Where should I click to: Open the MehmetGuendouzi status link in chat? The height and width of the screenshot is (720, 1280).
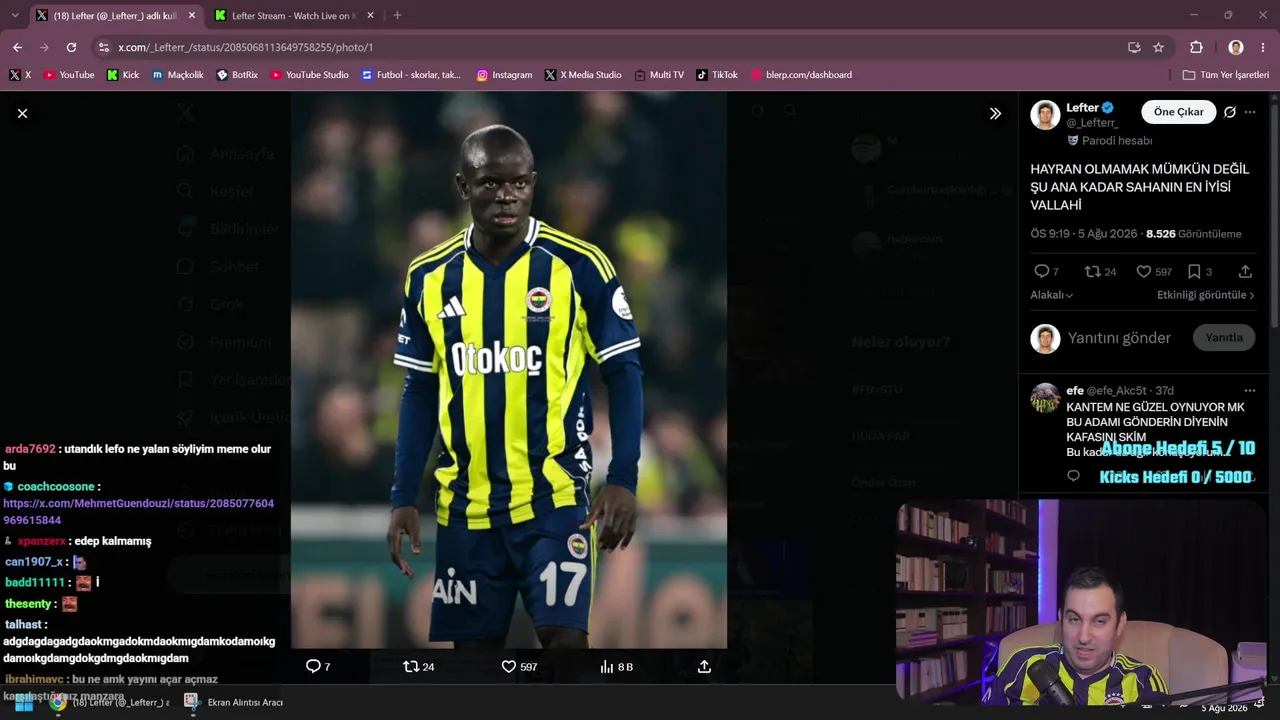pos(138,512)
